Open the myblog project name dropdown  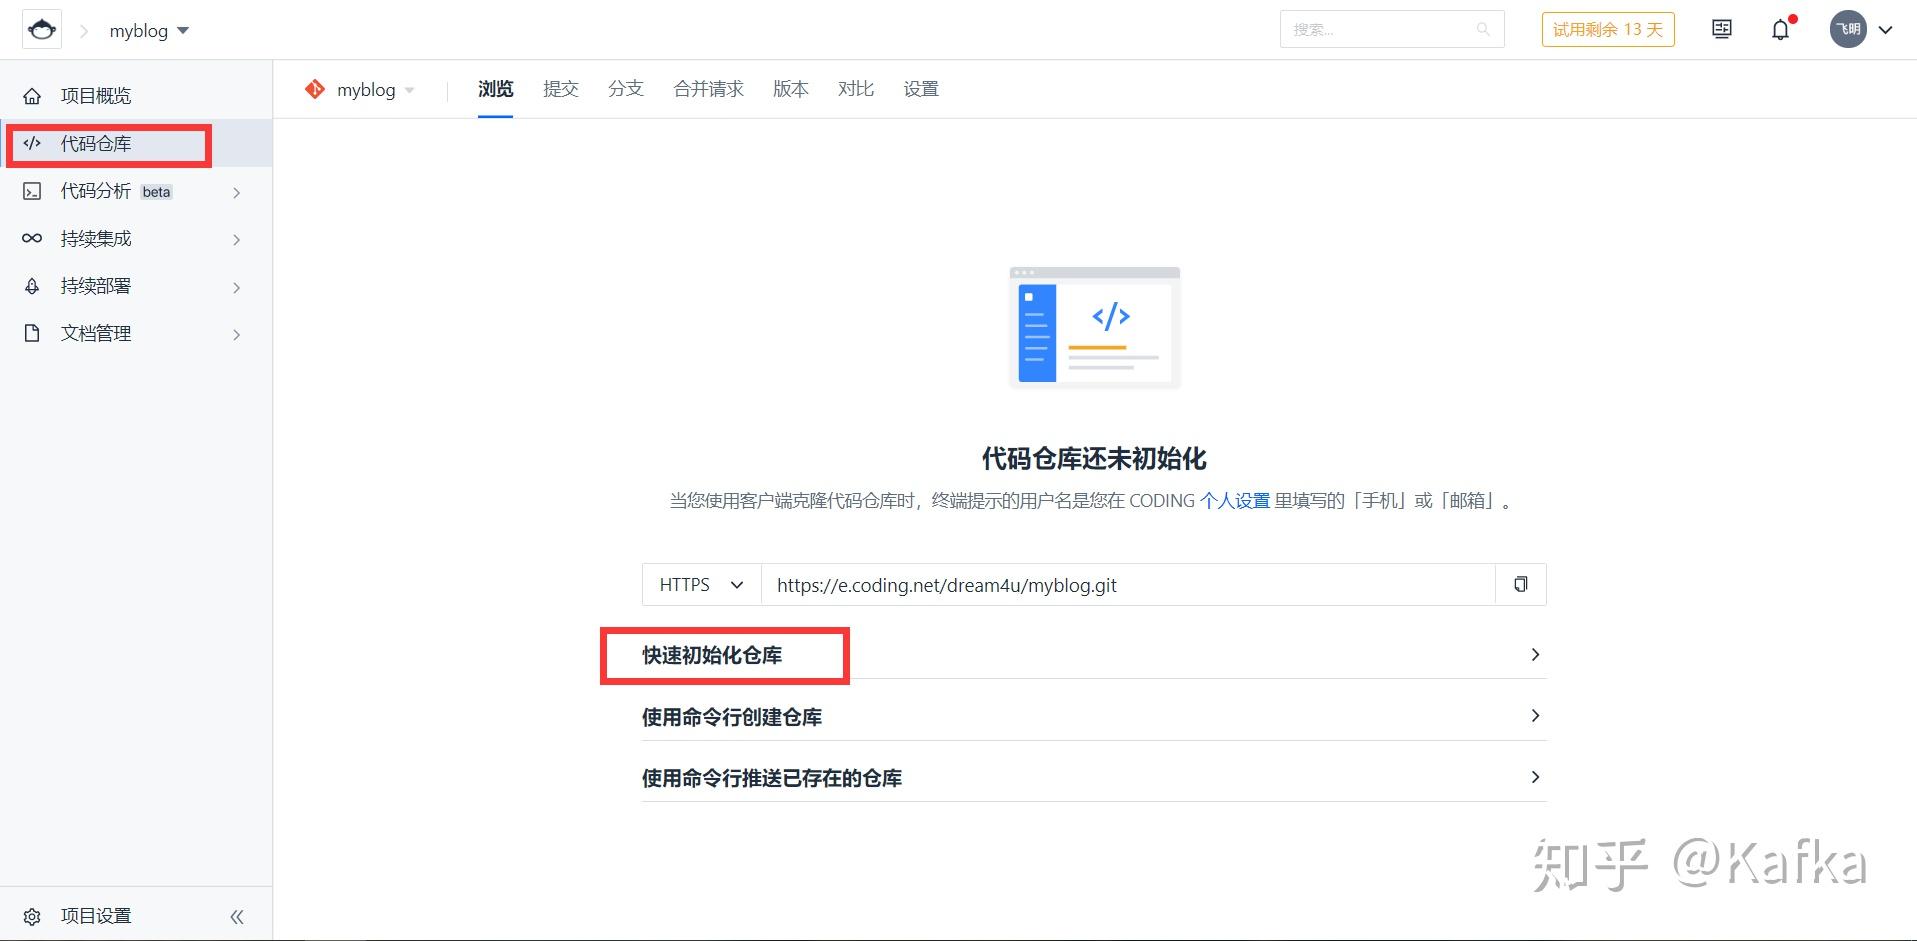148,30
